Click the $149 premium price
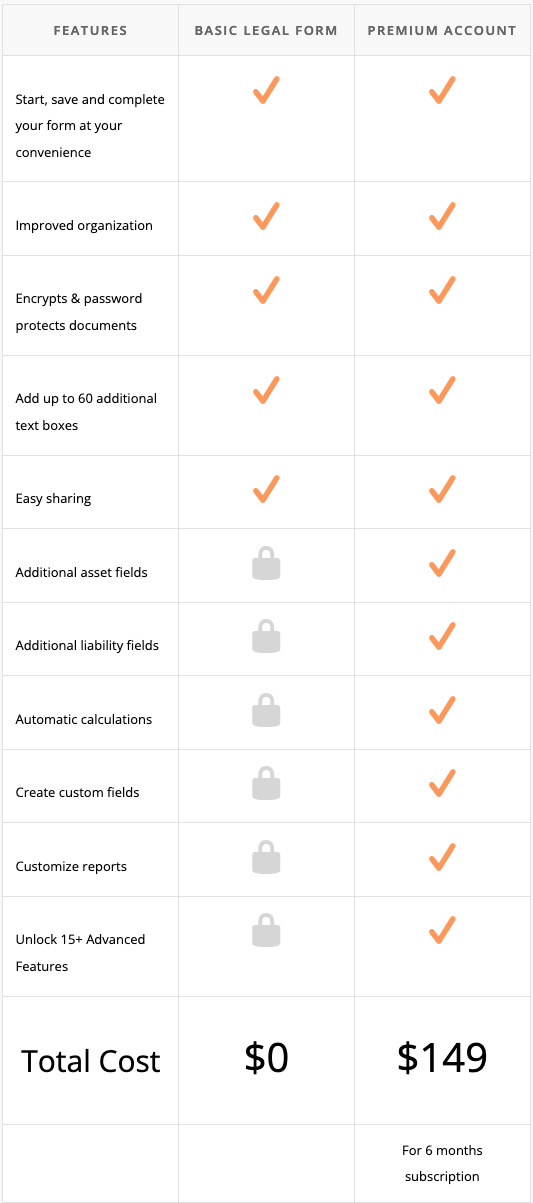Viewport: 533px width, 1203px height. coord(442,1058)
